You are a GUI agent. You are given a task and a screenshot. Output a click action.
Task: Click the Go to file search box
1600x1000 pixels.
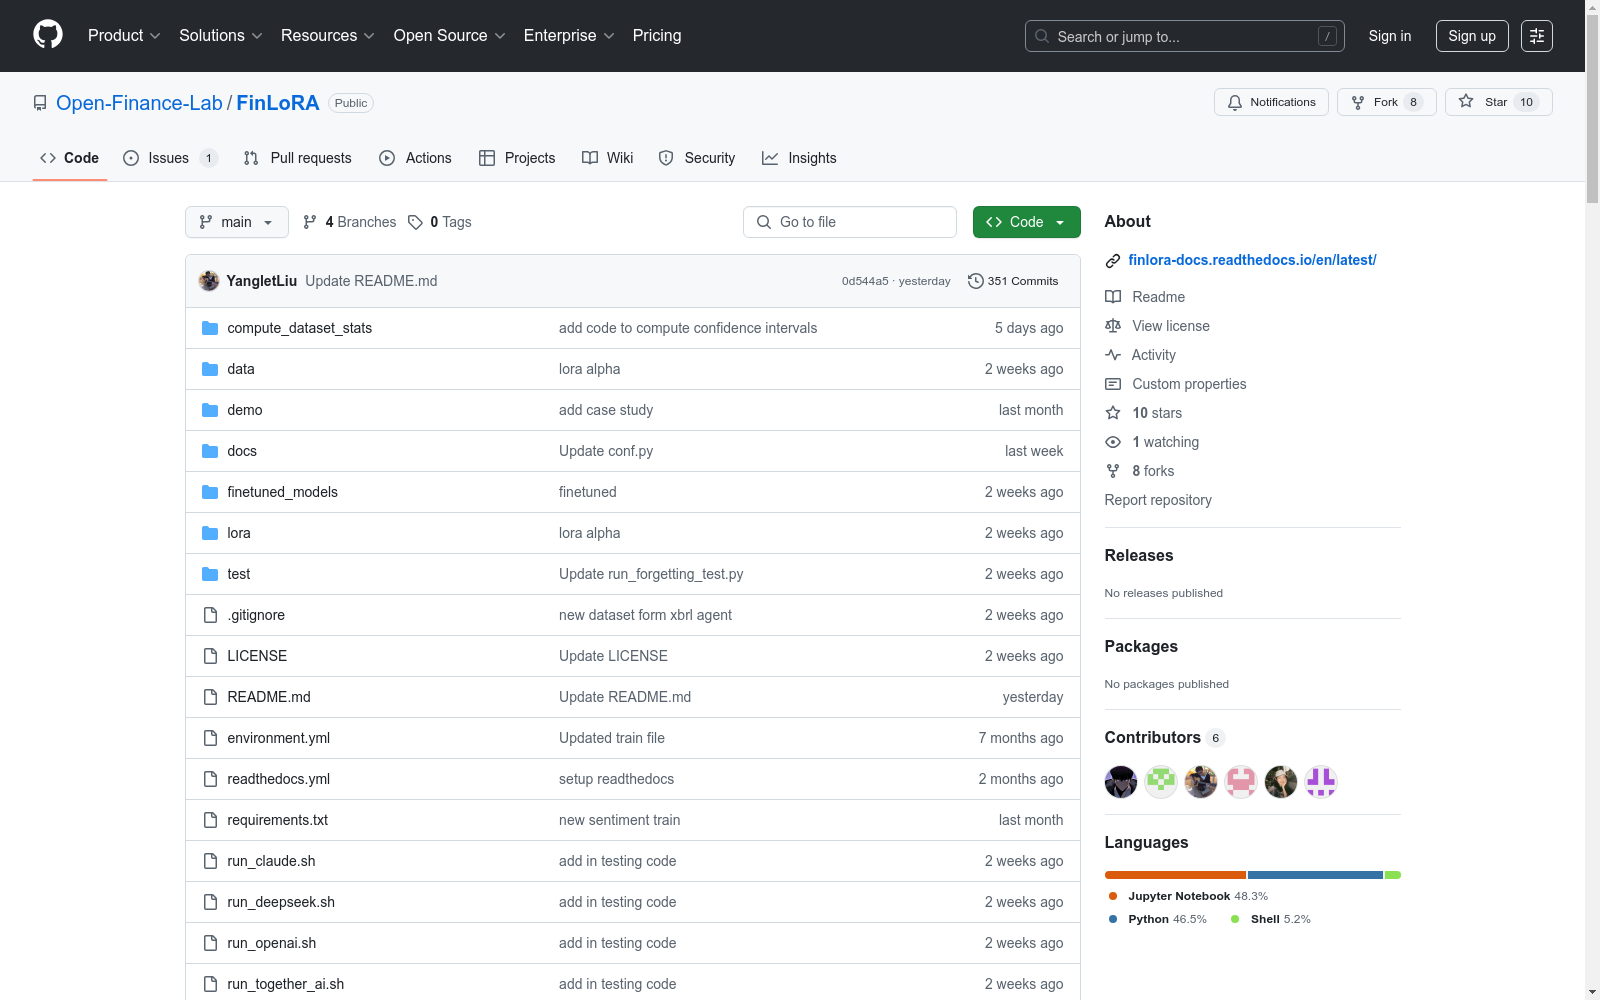coord(850,222)
